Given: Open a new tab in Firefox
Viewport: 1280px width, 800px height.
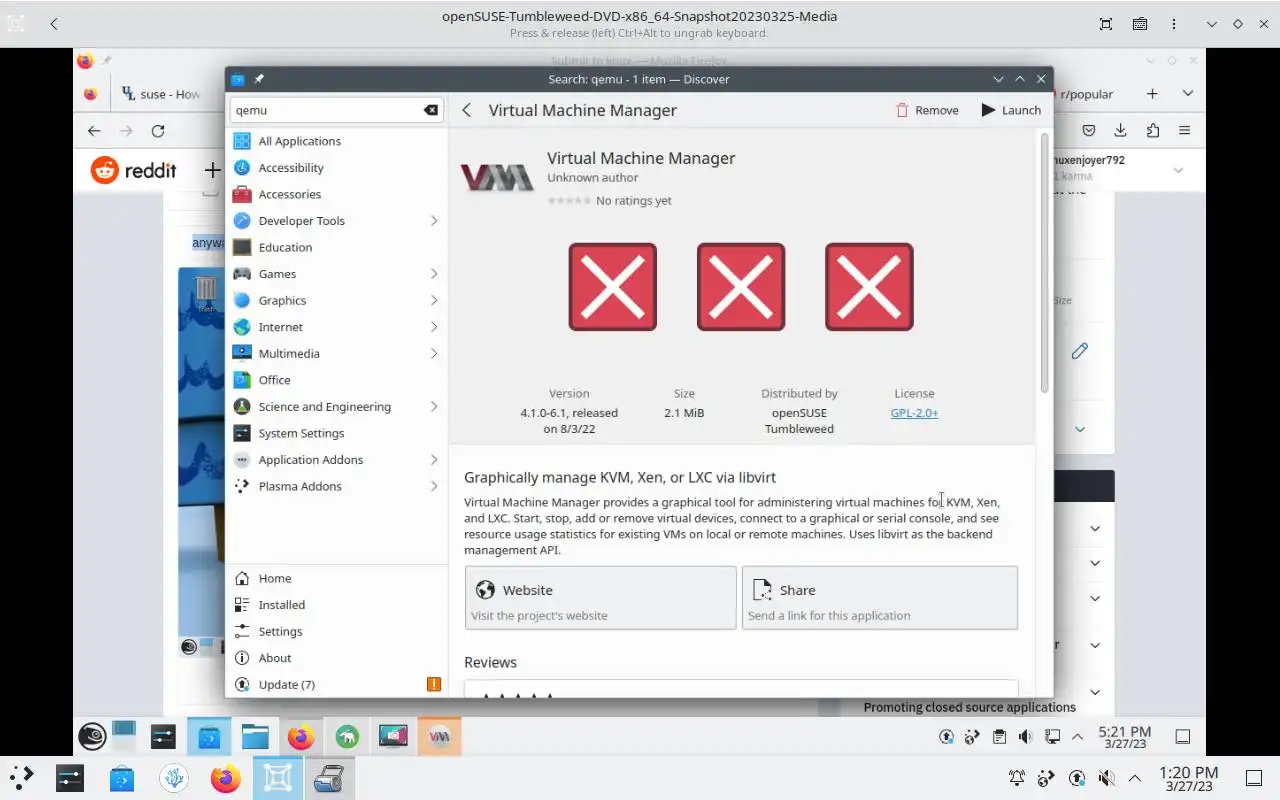Looking at the screenshot, I should coord(1152,94).
